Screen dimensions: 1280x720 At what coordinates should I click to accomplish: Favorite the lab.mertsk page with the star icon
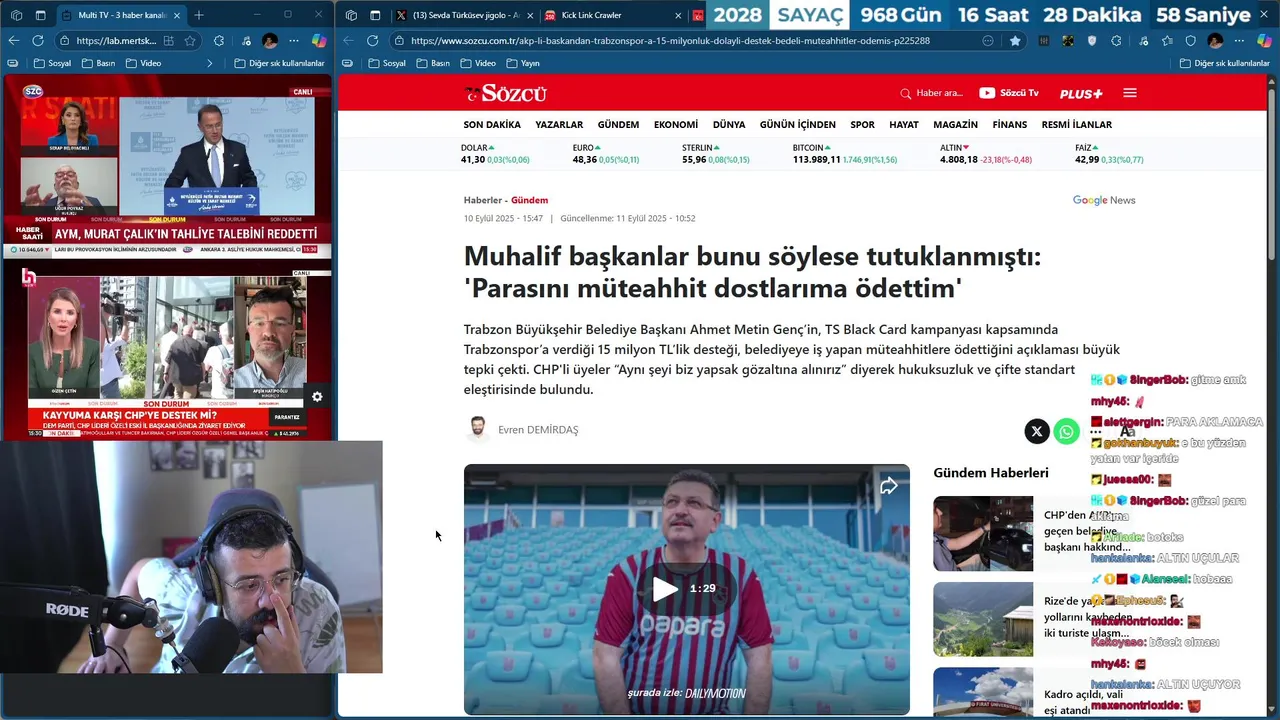pos(190,41)
